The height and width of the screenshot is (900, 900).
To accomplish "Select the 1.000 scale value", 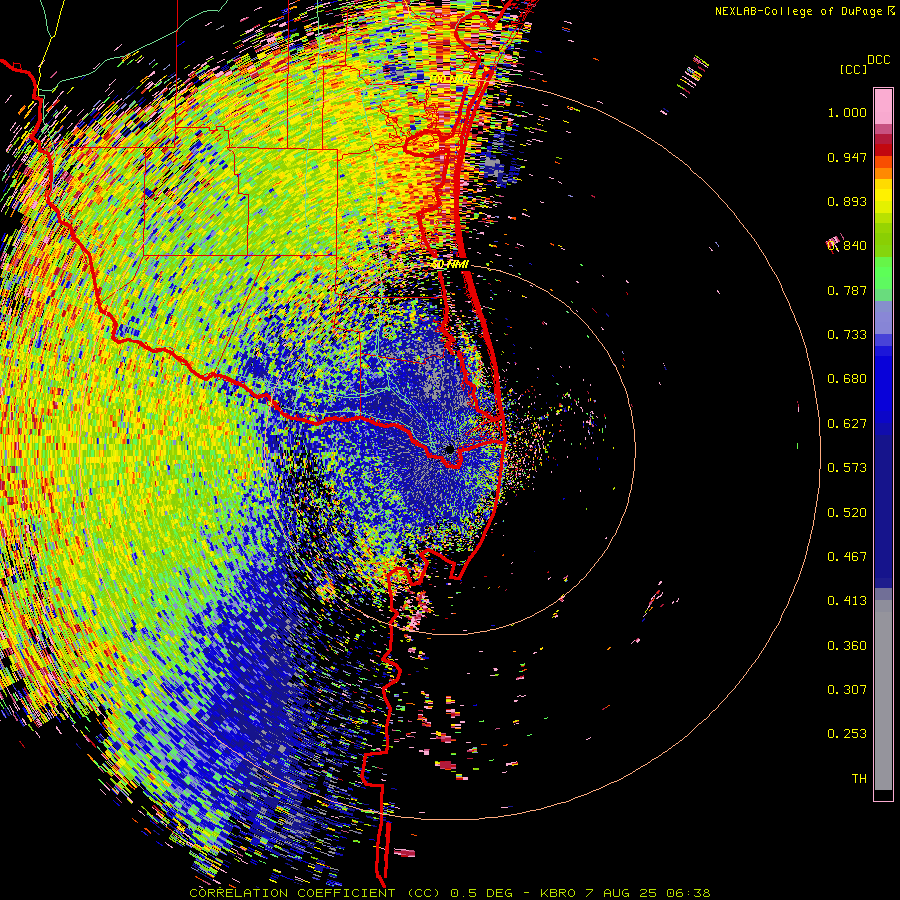I will pos(847,112).
